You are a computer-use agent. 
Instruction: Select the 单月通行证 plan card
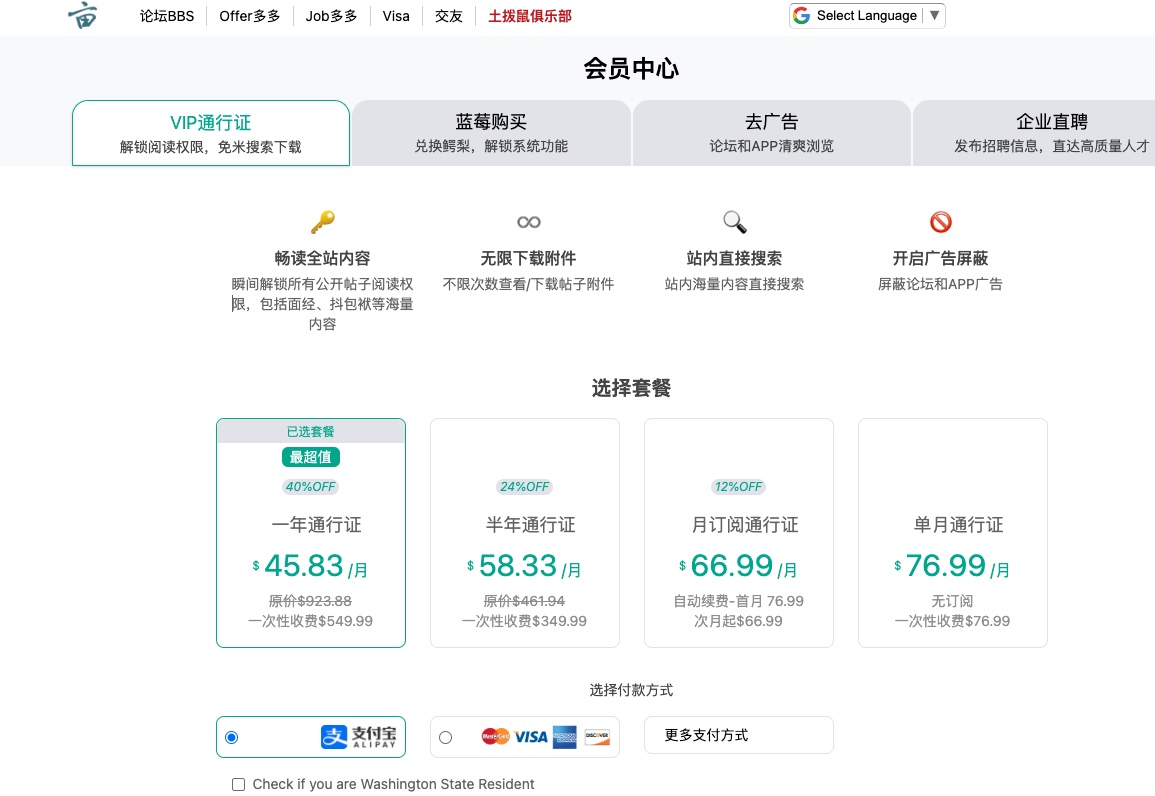point(952,533)
